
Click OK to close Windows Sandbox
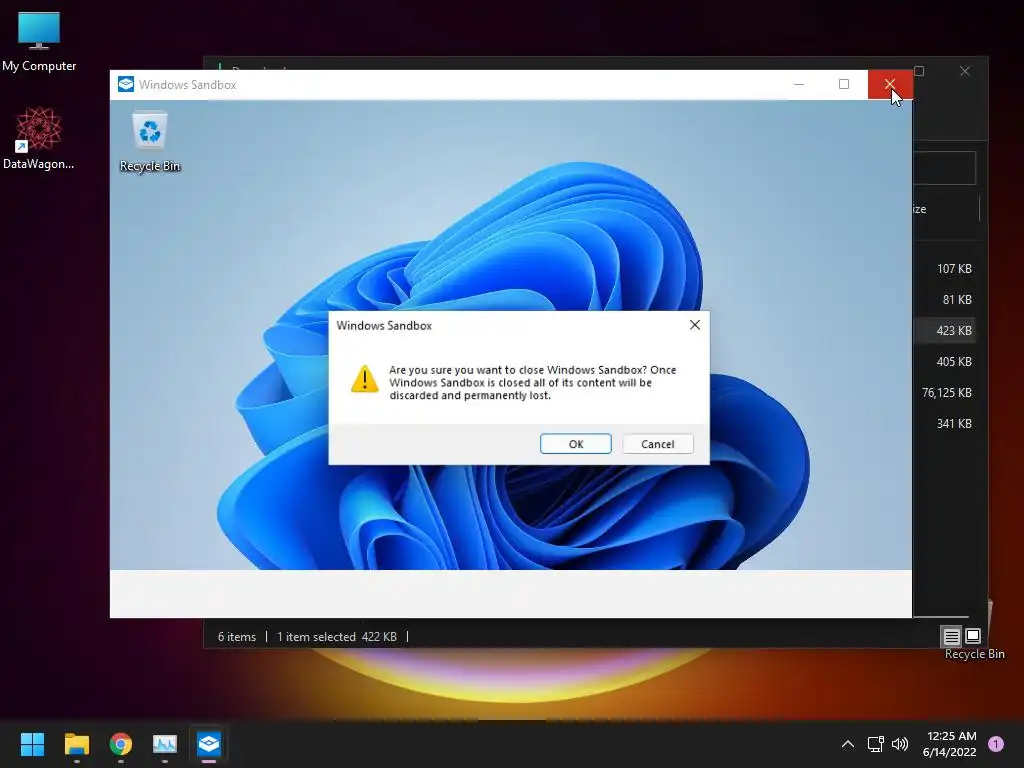(x=575, y=444)
